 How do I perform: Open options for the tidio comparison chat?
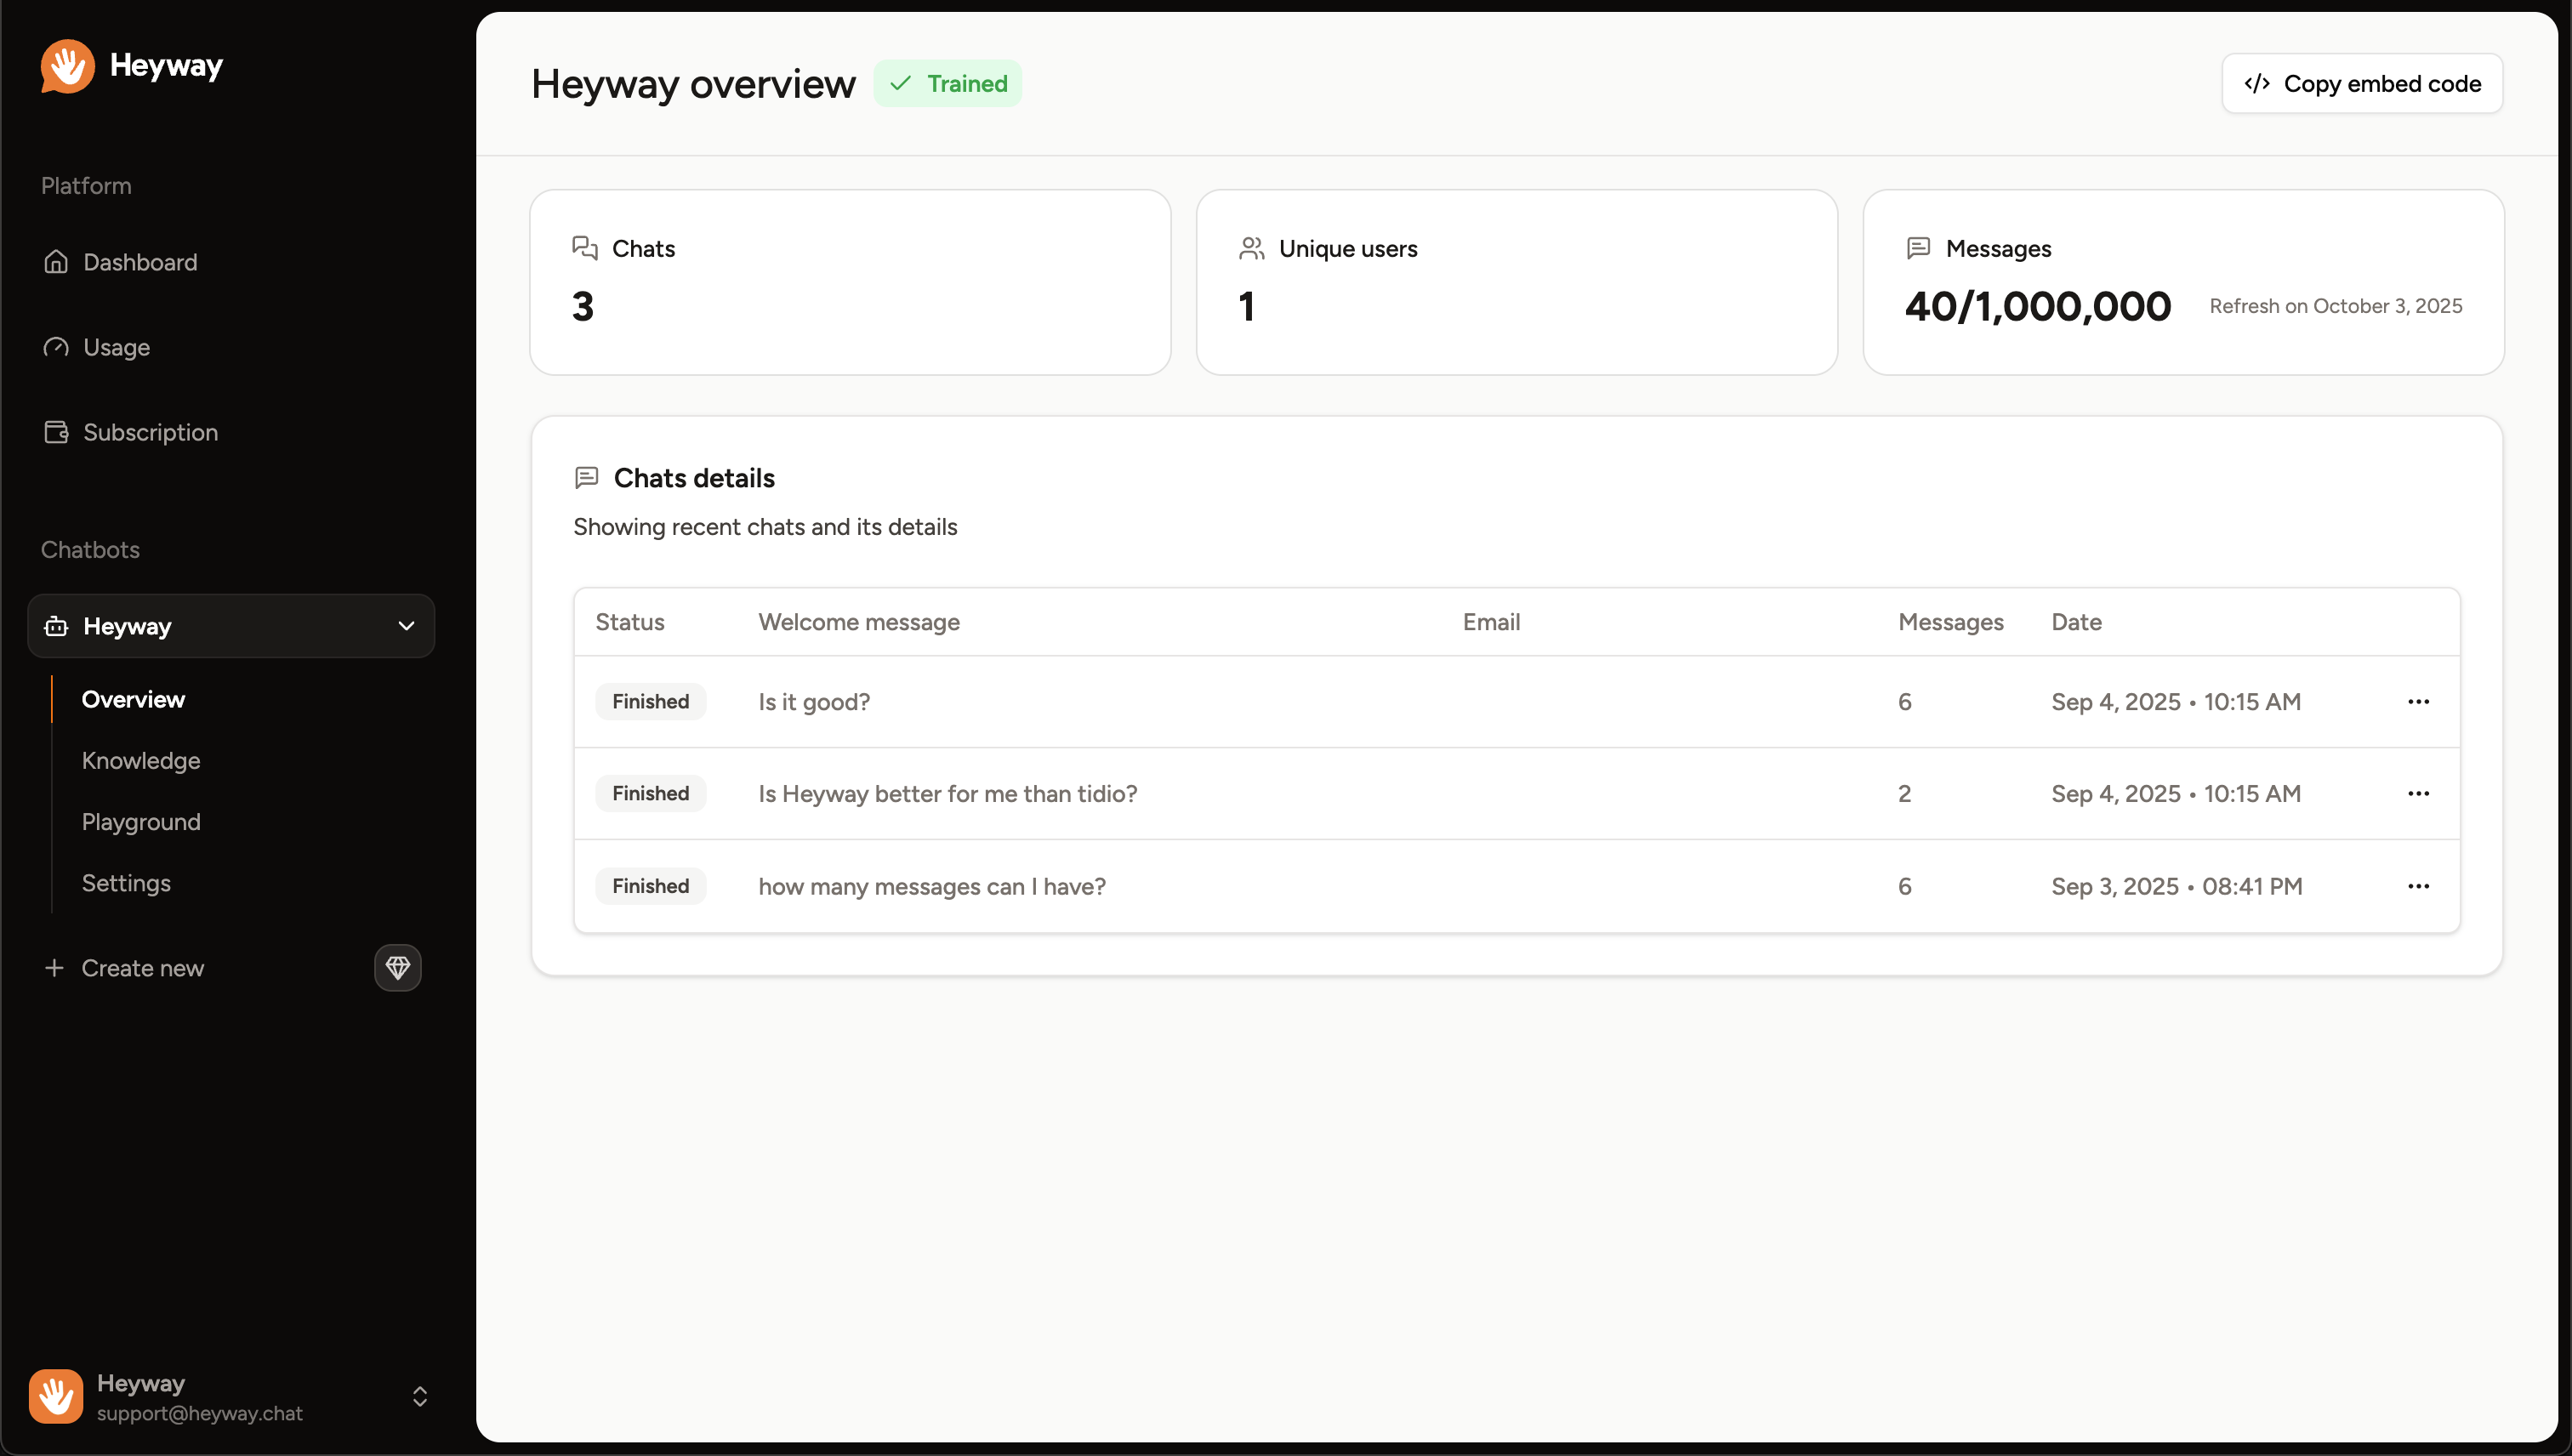(2418, 794)
